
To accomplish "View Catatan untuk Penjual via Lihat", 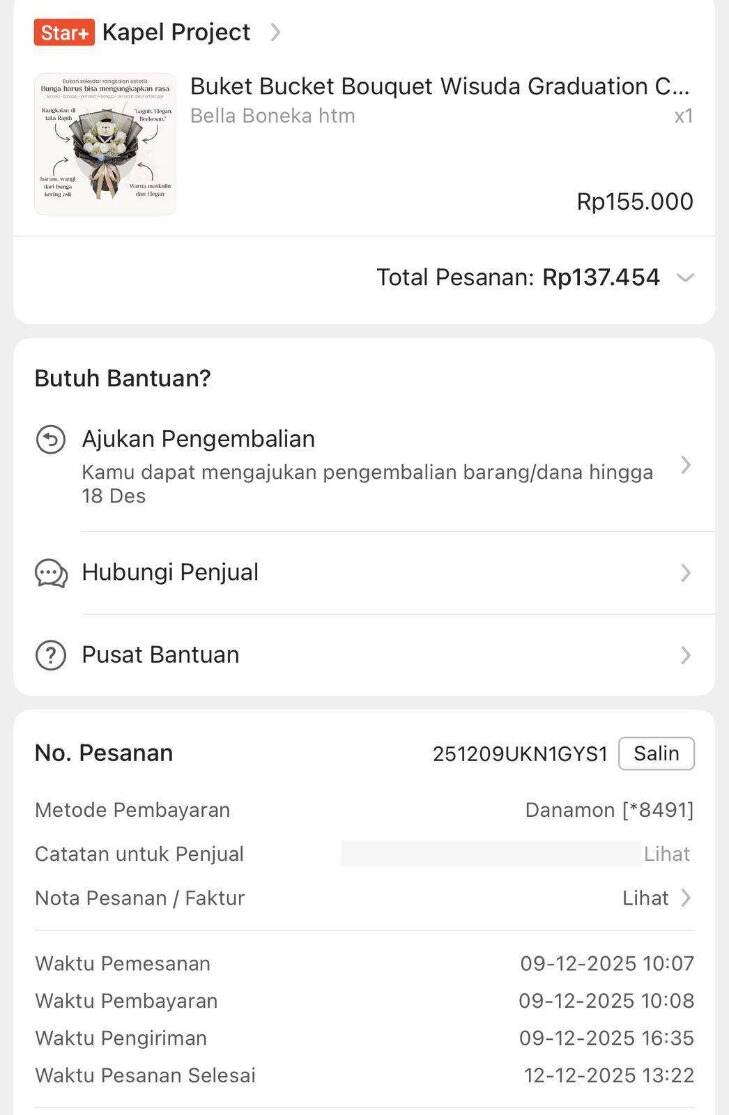I will click(x=667, y=854).
